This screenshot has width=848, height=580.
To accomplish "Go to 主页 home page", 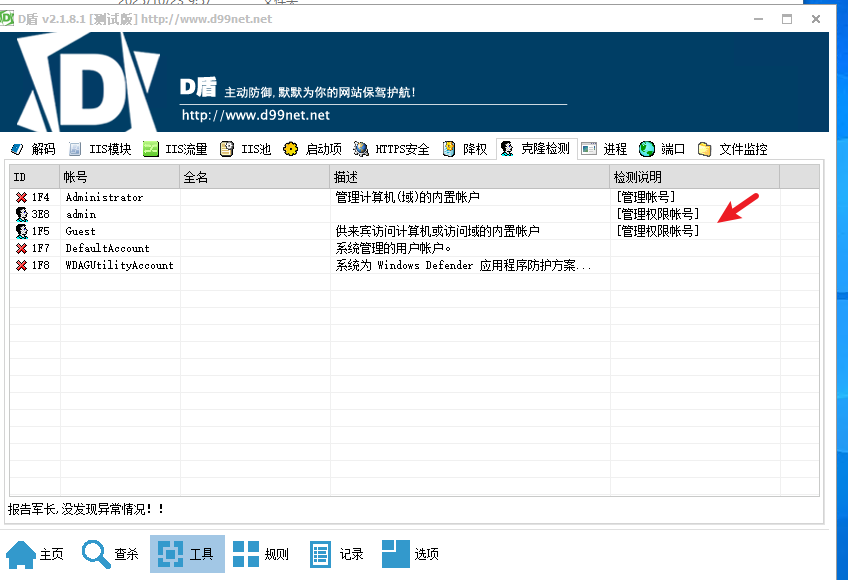I will [x=35, y=554].
